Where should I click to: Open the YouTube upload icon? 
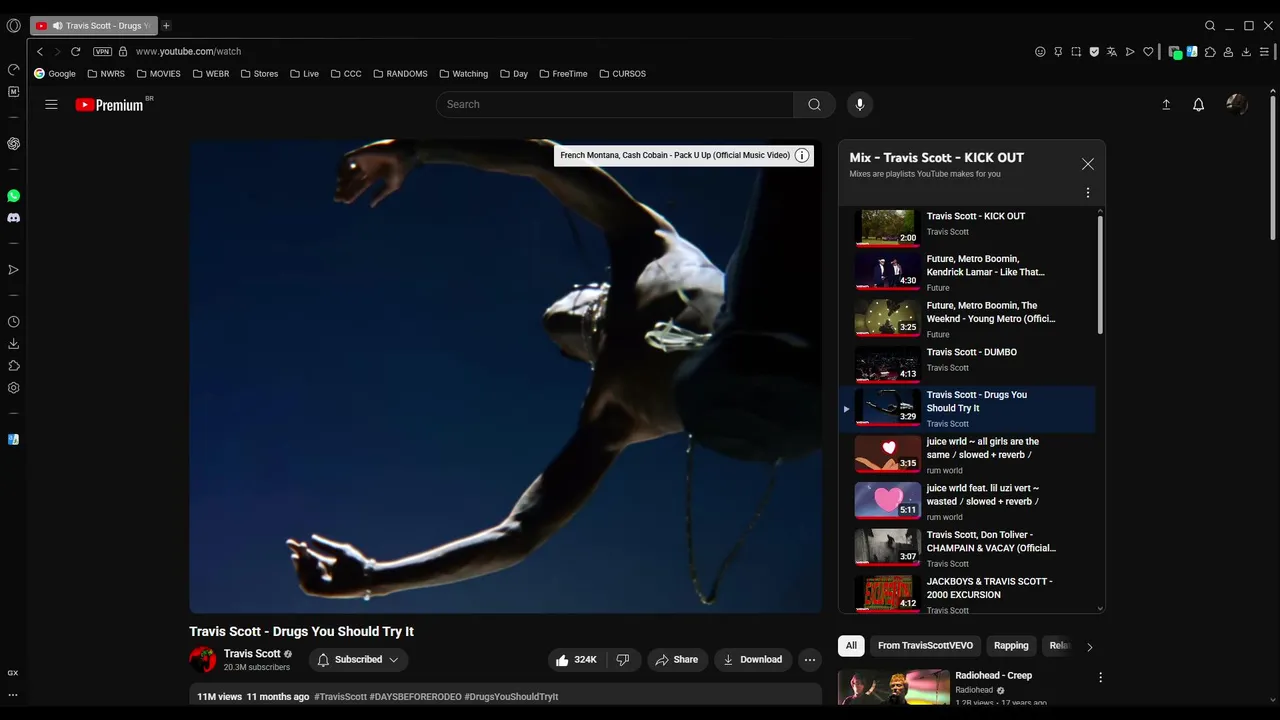[x=1166, y=104]
